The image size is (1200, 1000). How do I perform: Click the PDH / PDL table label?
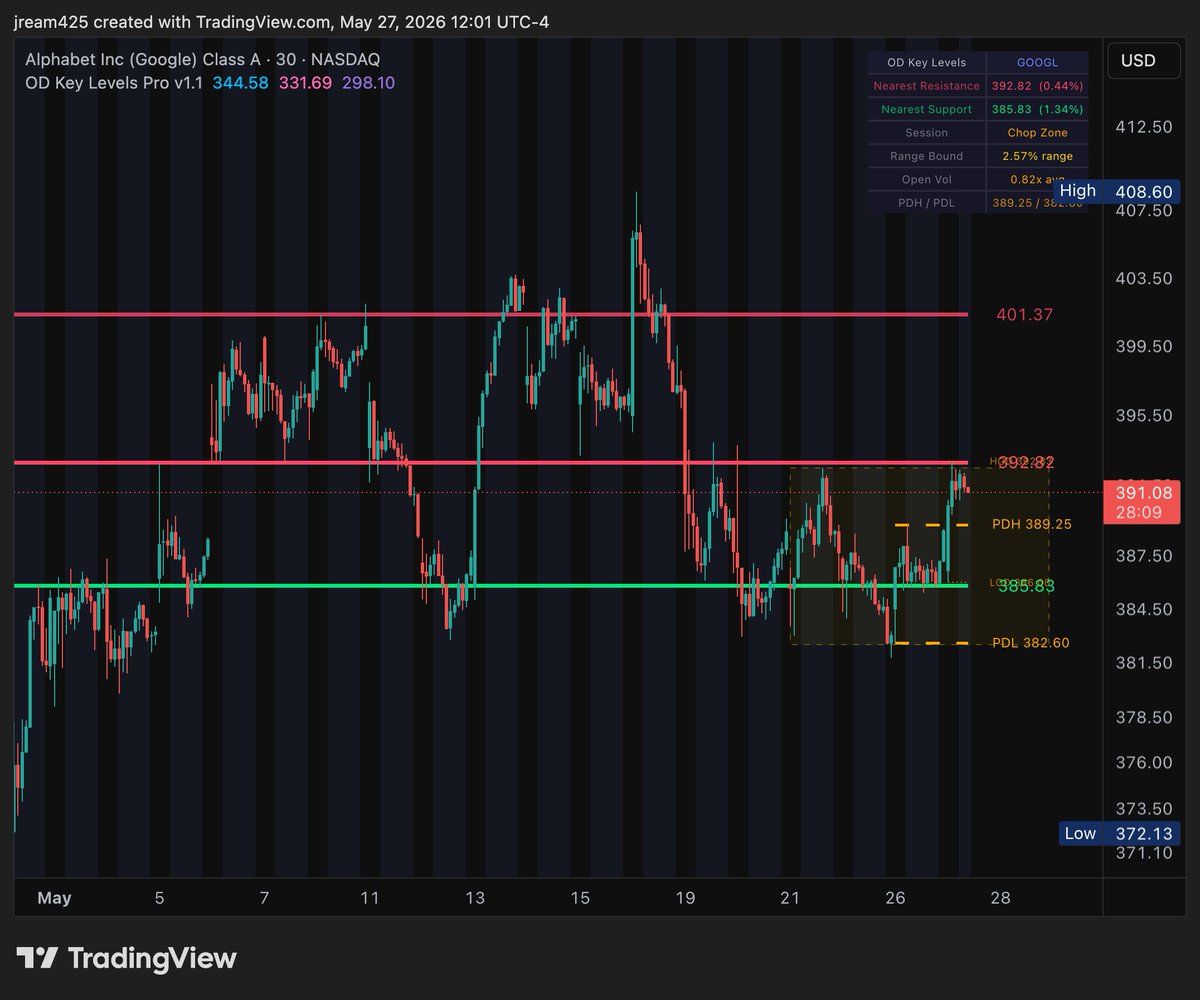(x=927, y=203)
